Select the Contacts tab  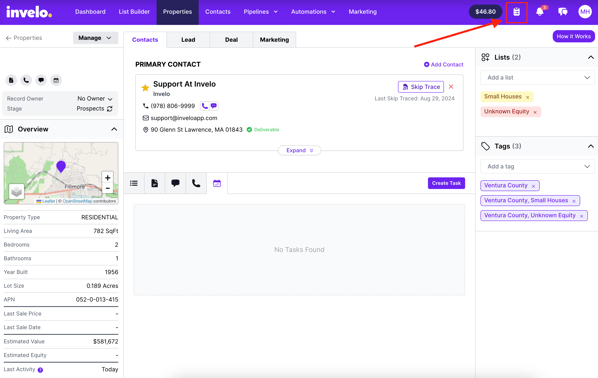[x=145, y=40]
